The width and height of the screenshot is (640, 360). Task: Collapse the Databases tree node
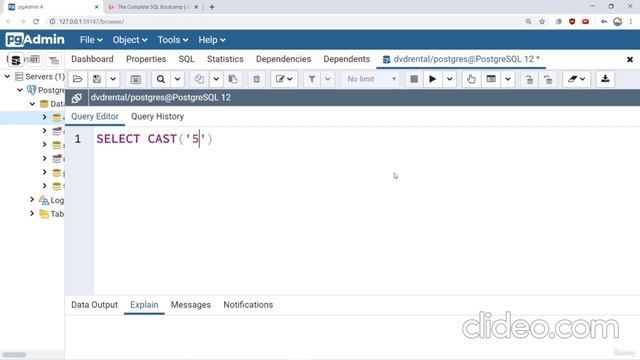point(32,104)
